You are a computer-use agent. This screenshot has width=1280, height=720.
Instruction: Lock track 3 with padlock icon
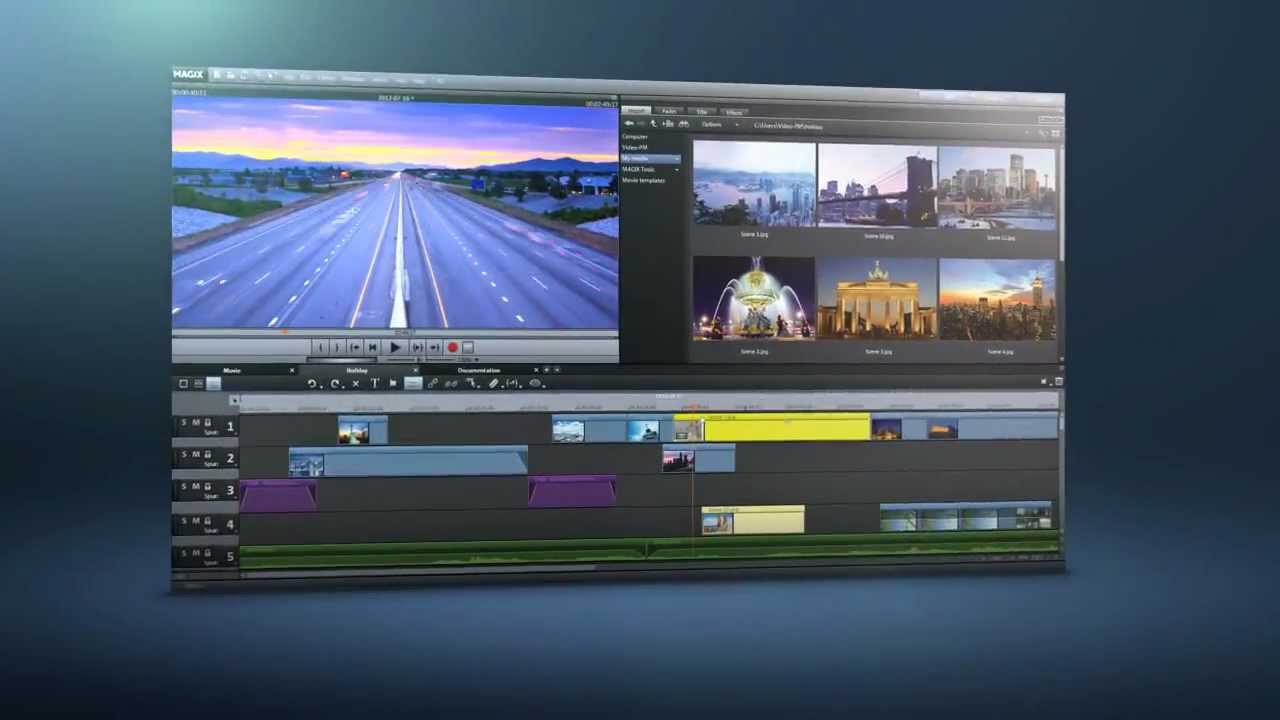pyautogui.click(x=208, y=487)
